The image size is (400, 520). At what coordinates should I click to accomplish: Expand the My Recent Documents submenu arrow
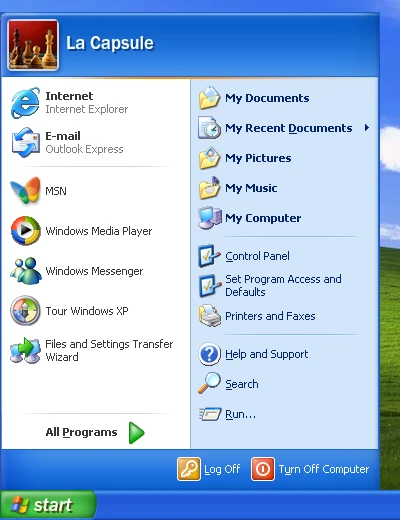point(367,128)
